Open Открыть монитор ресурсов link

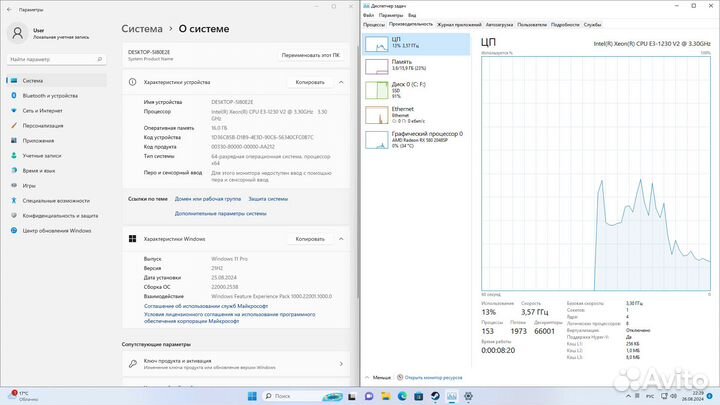click(429, 377)
